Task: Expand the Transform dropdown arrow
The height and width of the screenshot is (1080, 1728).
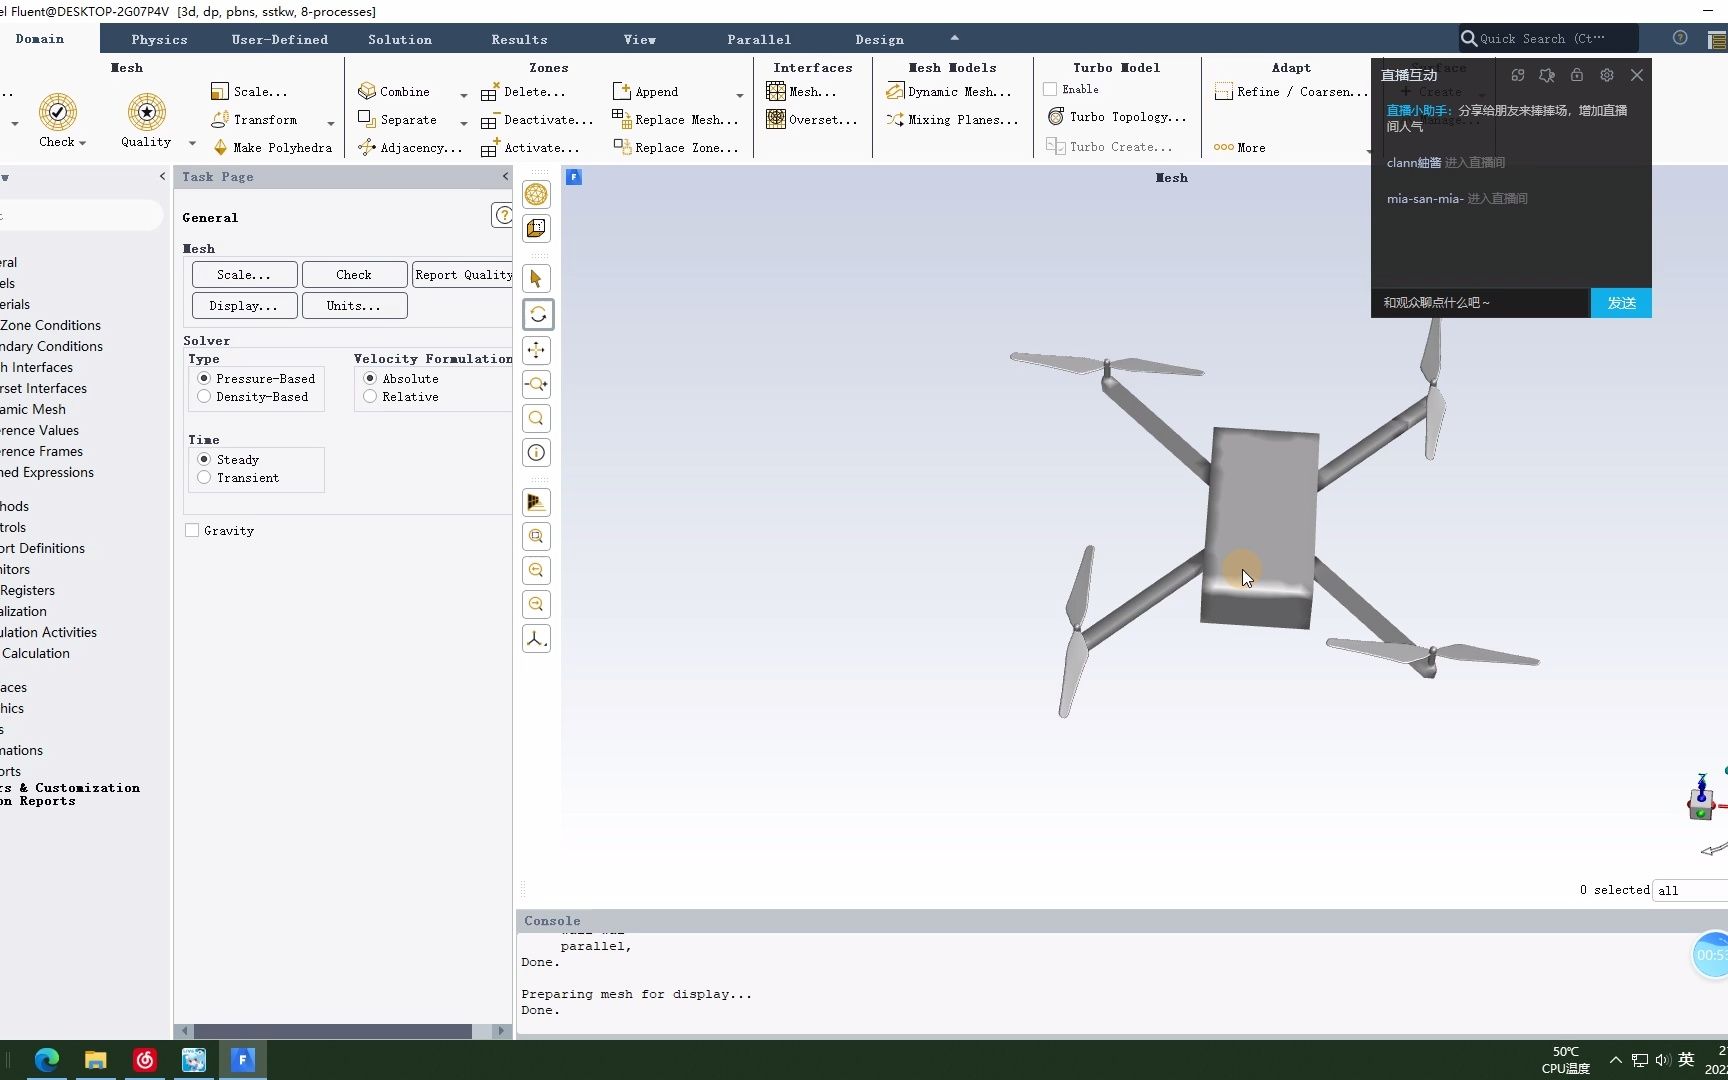Action: [x=331, y=124]
